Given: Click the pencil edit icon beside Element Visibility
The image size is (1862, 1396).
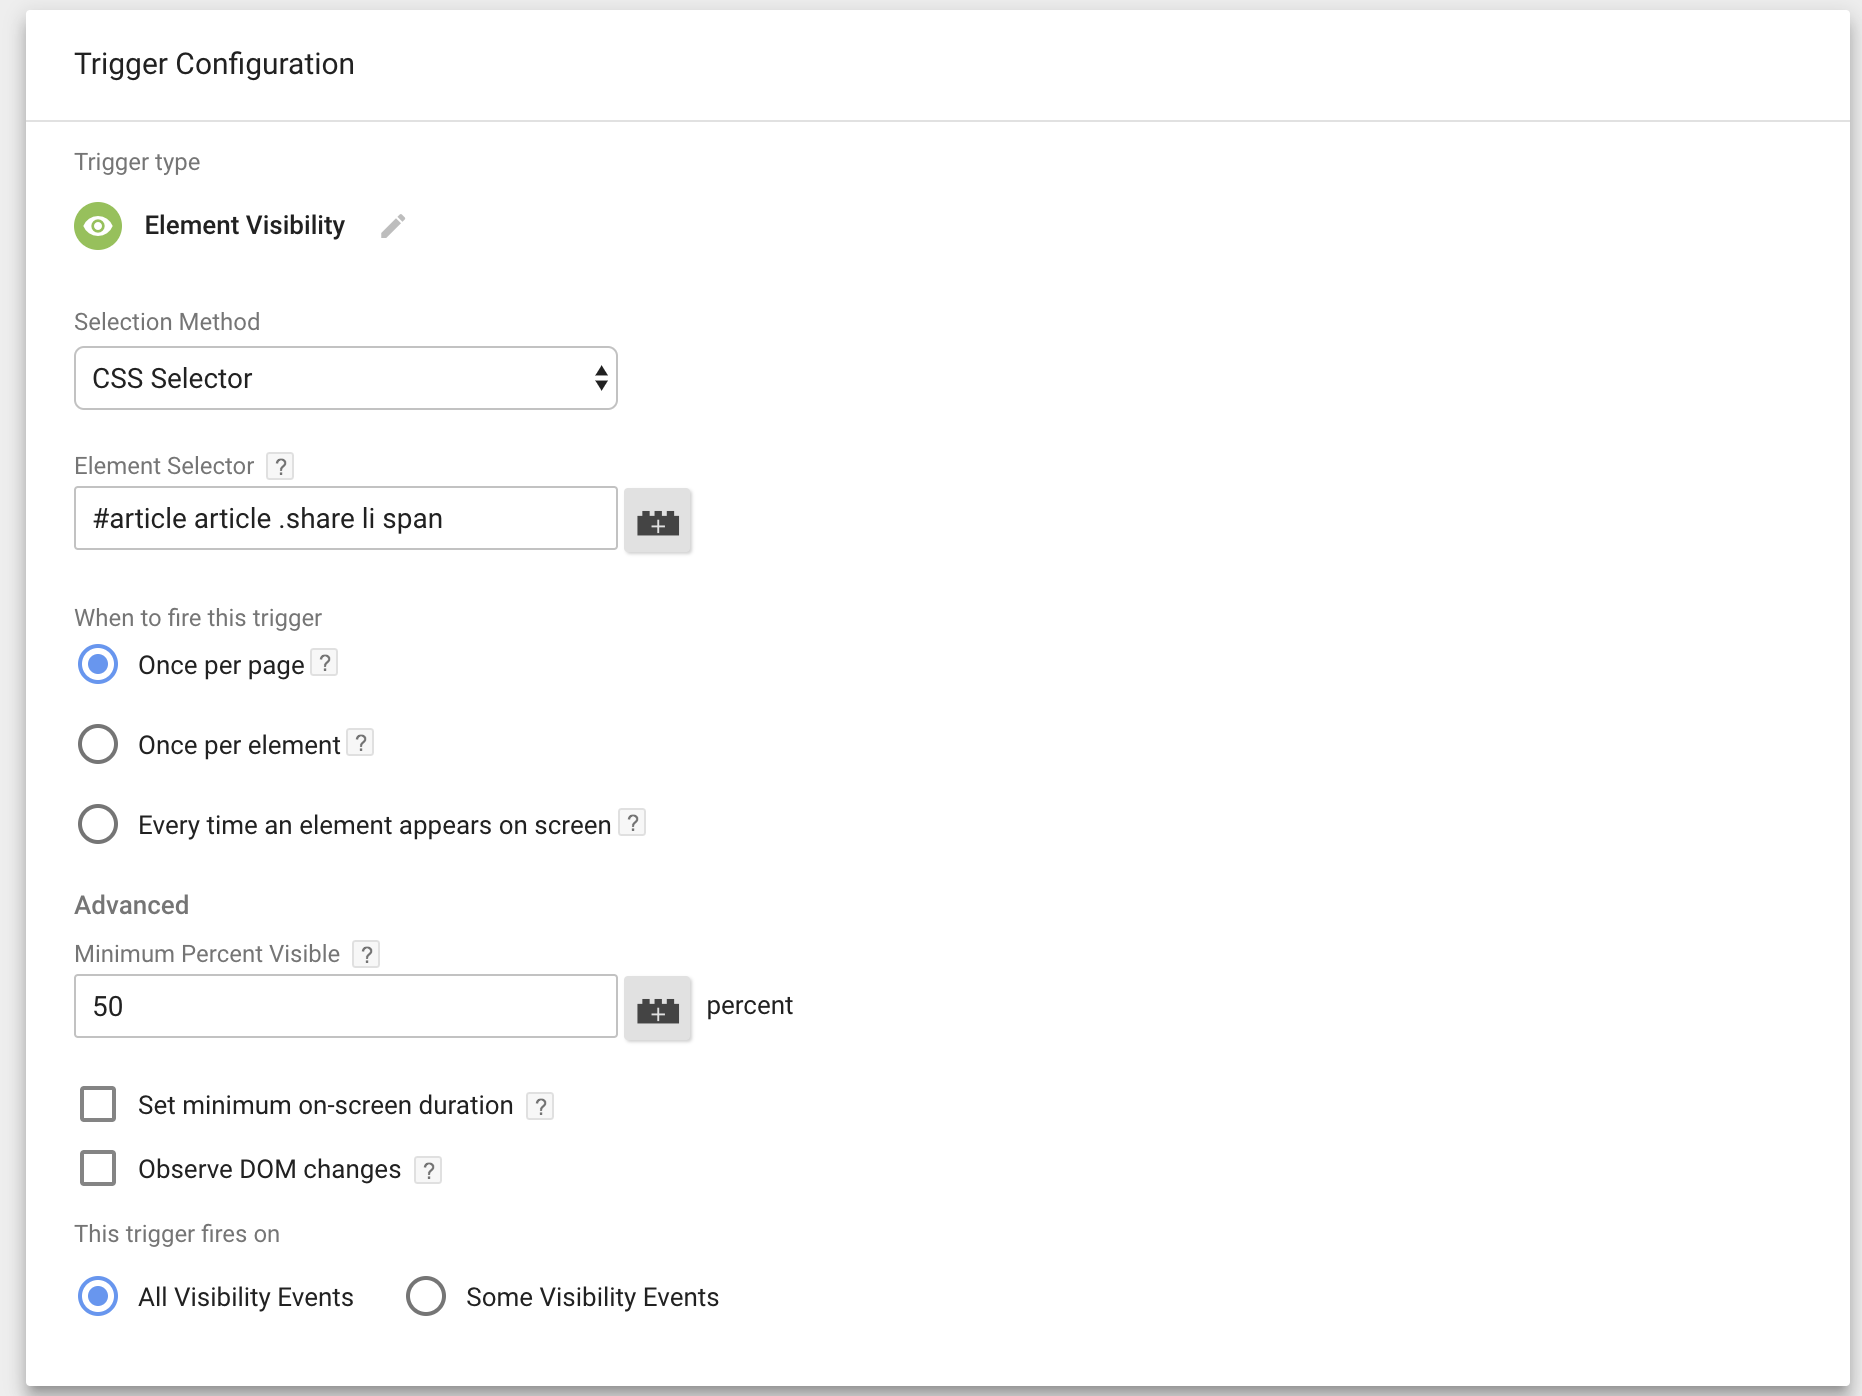Looking at the screenshot, I should click(393, 226).
